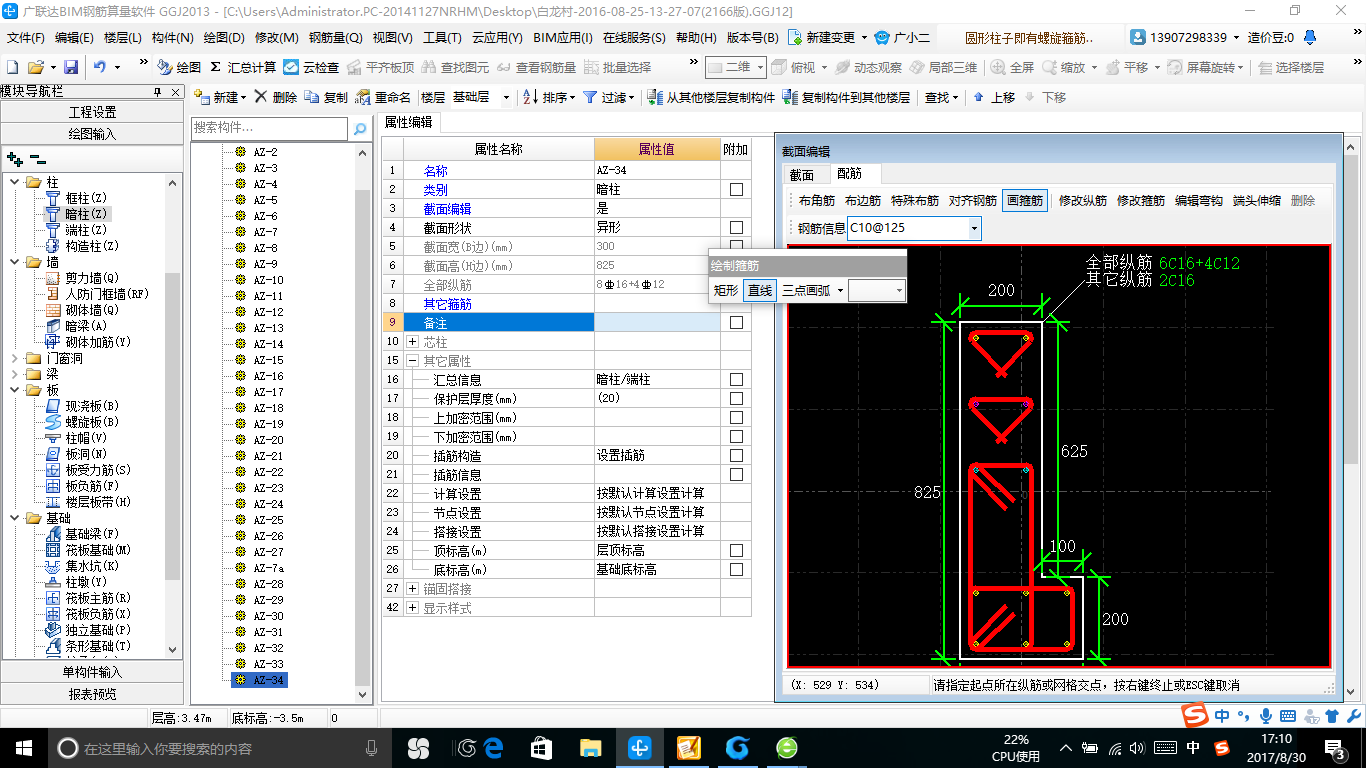Open 工具(T) menu
Screen dimensions: 1366x768
442,37
